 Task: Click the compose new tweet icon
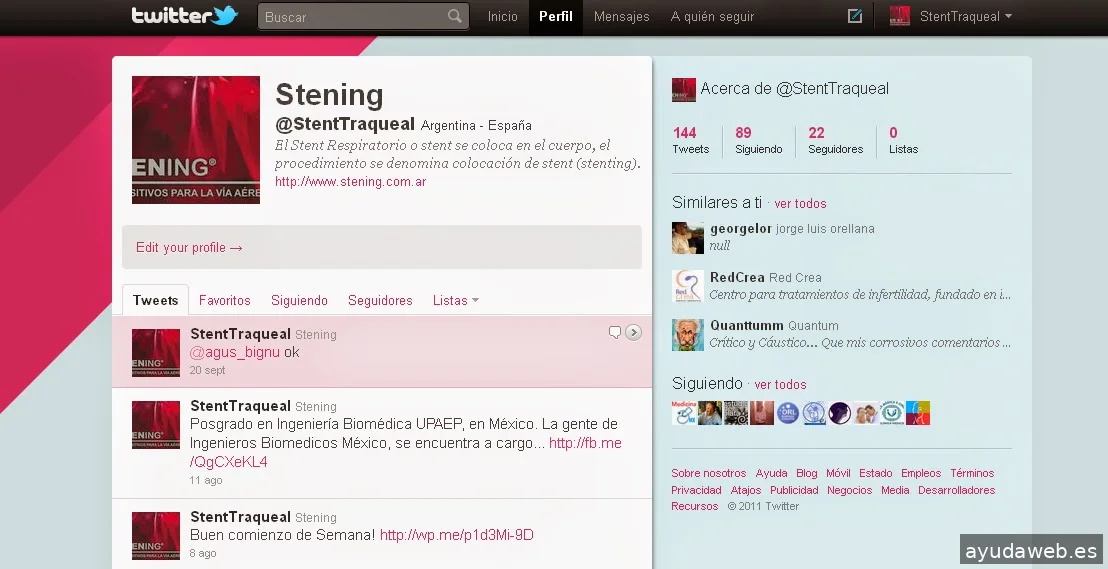[855, 16]
